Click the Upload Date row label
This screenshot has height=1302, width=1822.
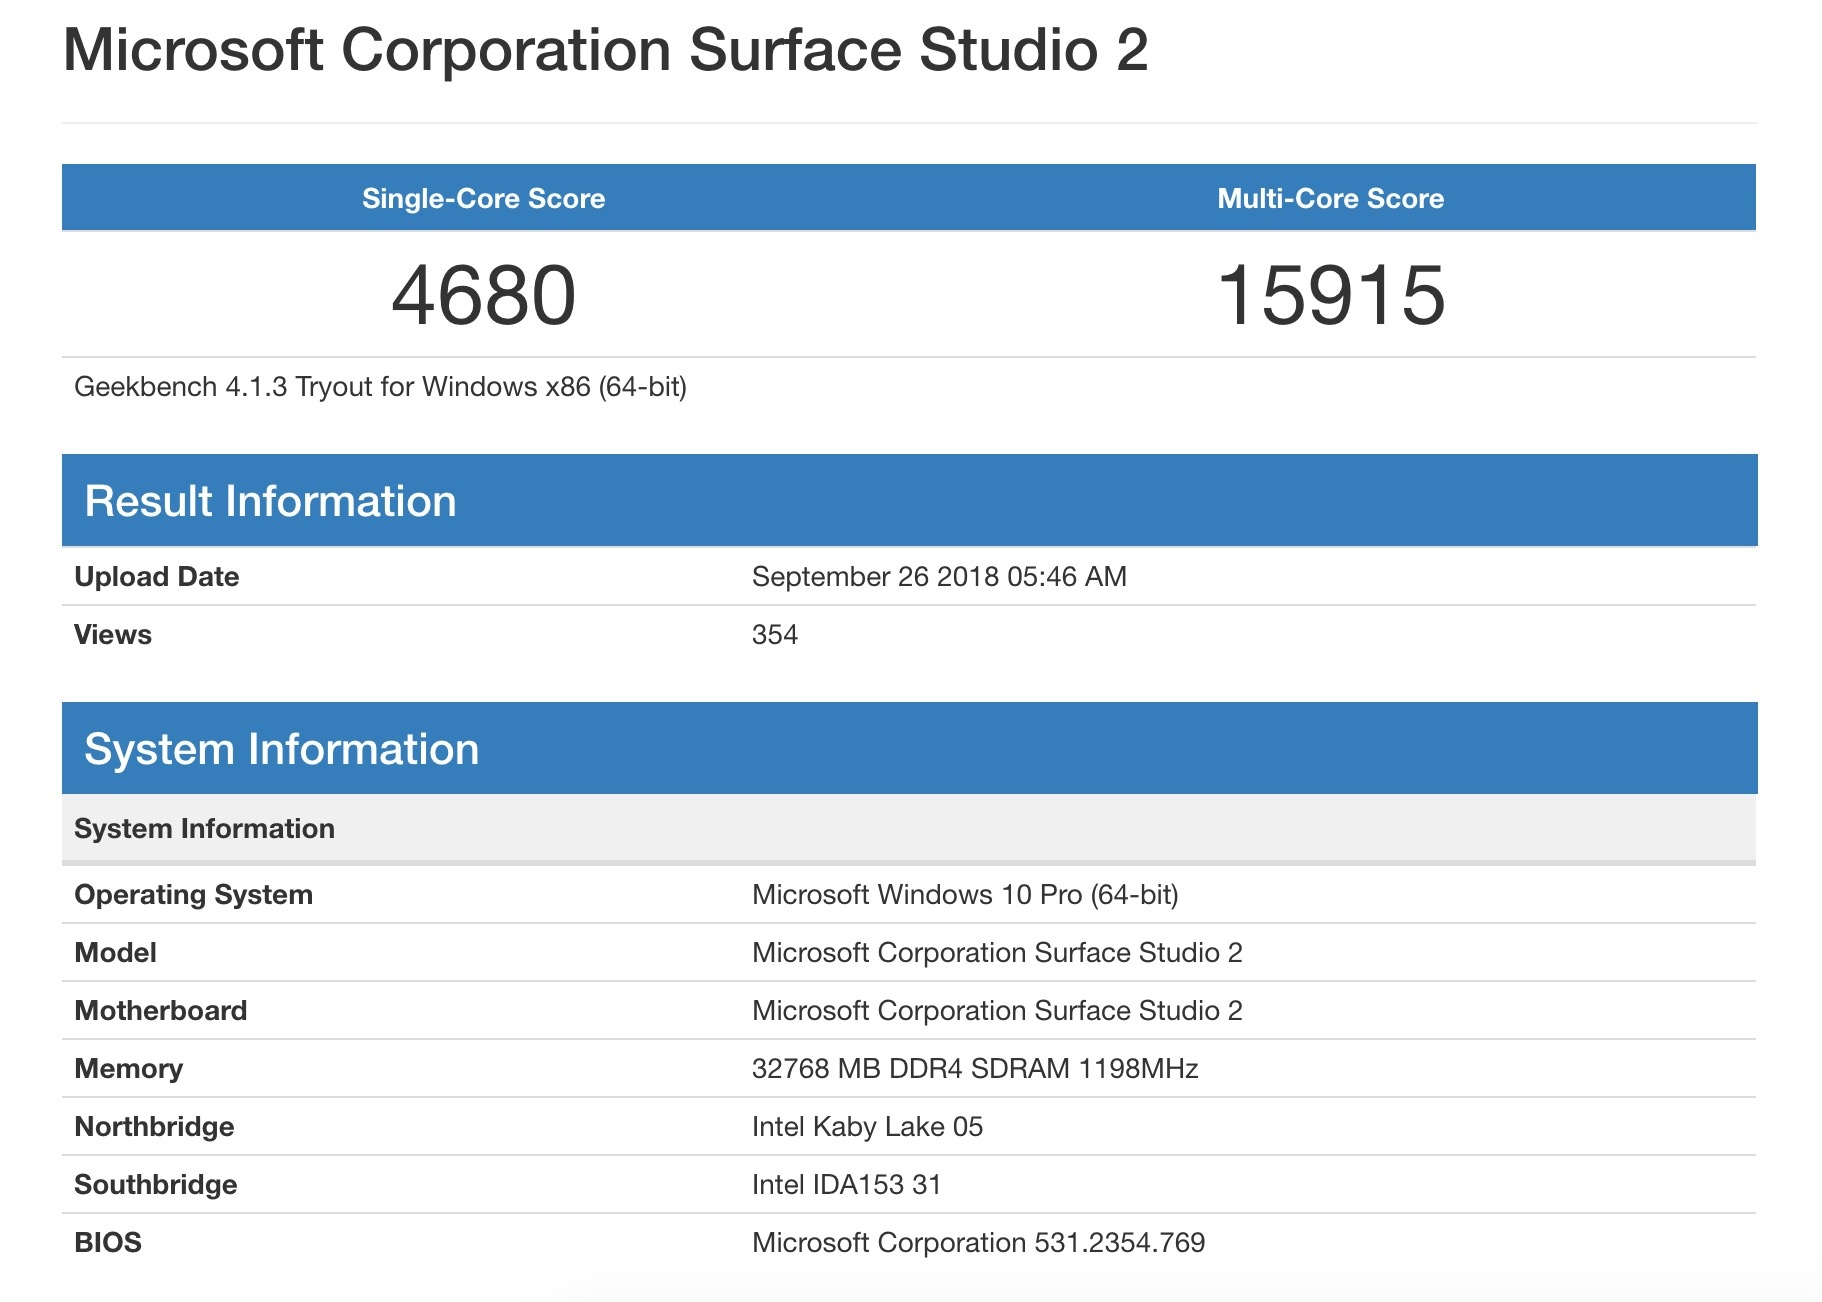pos(157,577)
